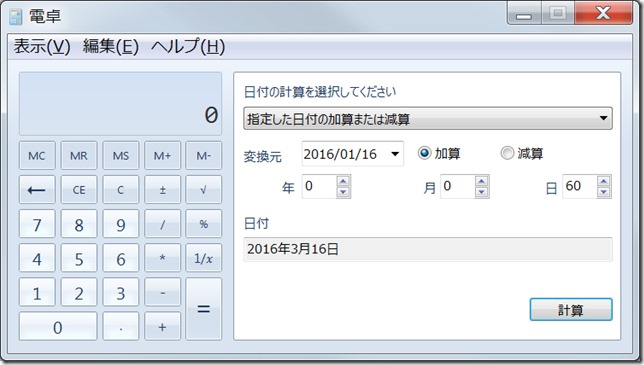Click the MR memory recall key
Viewport: 644px width, 365px height.
tap(79, 156)
